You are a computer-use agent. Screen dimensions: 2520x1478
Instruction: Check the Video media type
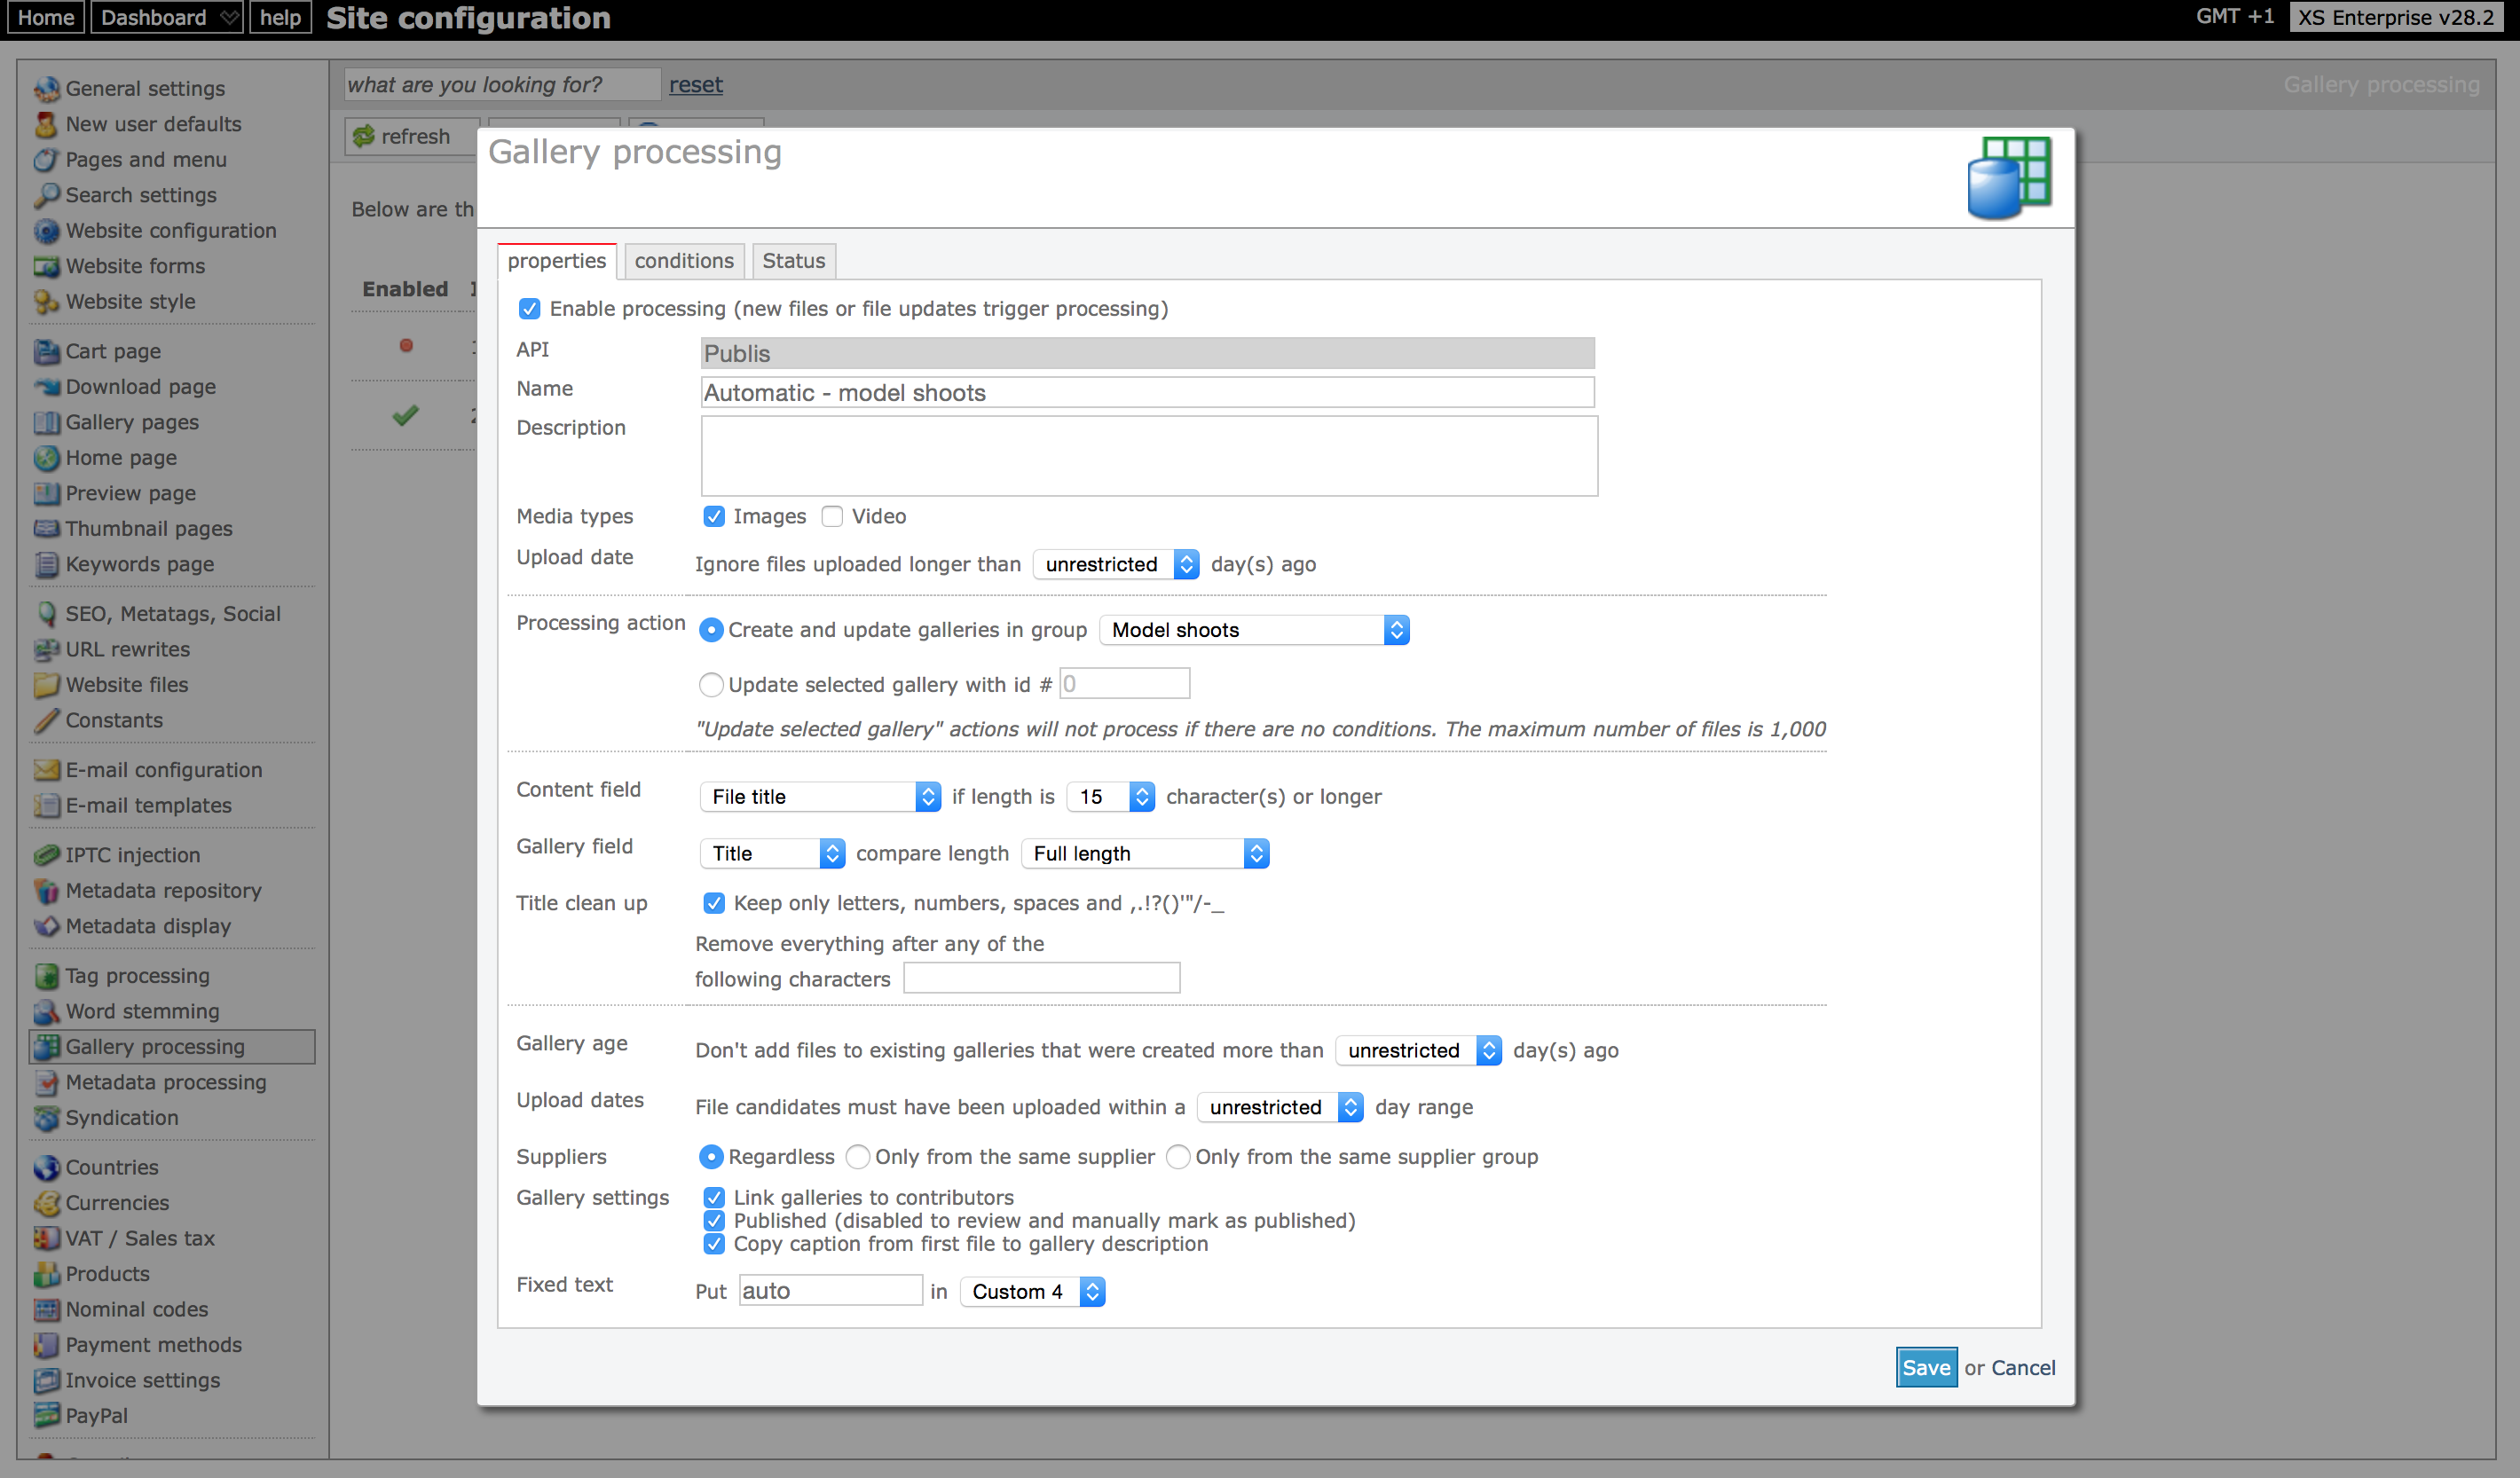coord(832,517)
